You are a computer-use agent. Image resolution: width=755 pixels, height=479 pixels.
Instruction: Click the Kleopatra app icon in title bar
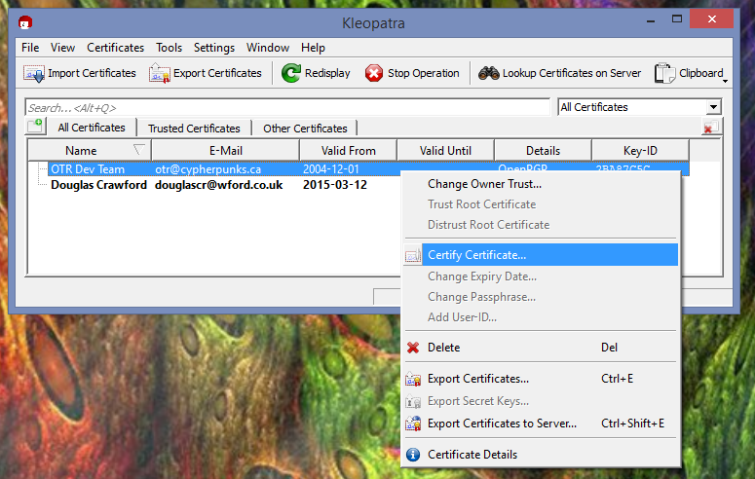[25, 23]
